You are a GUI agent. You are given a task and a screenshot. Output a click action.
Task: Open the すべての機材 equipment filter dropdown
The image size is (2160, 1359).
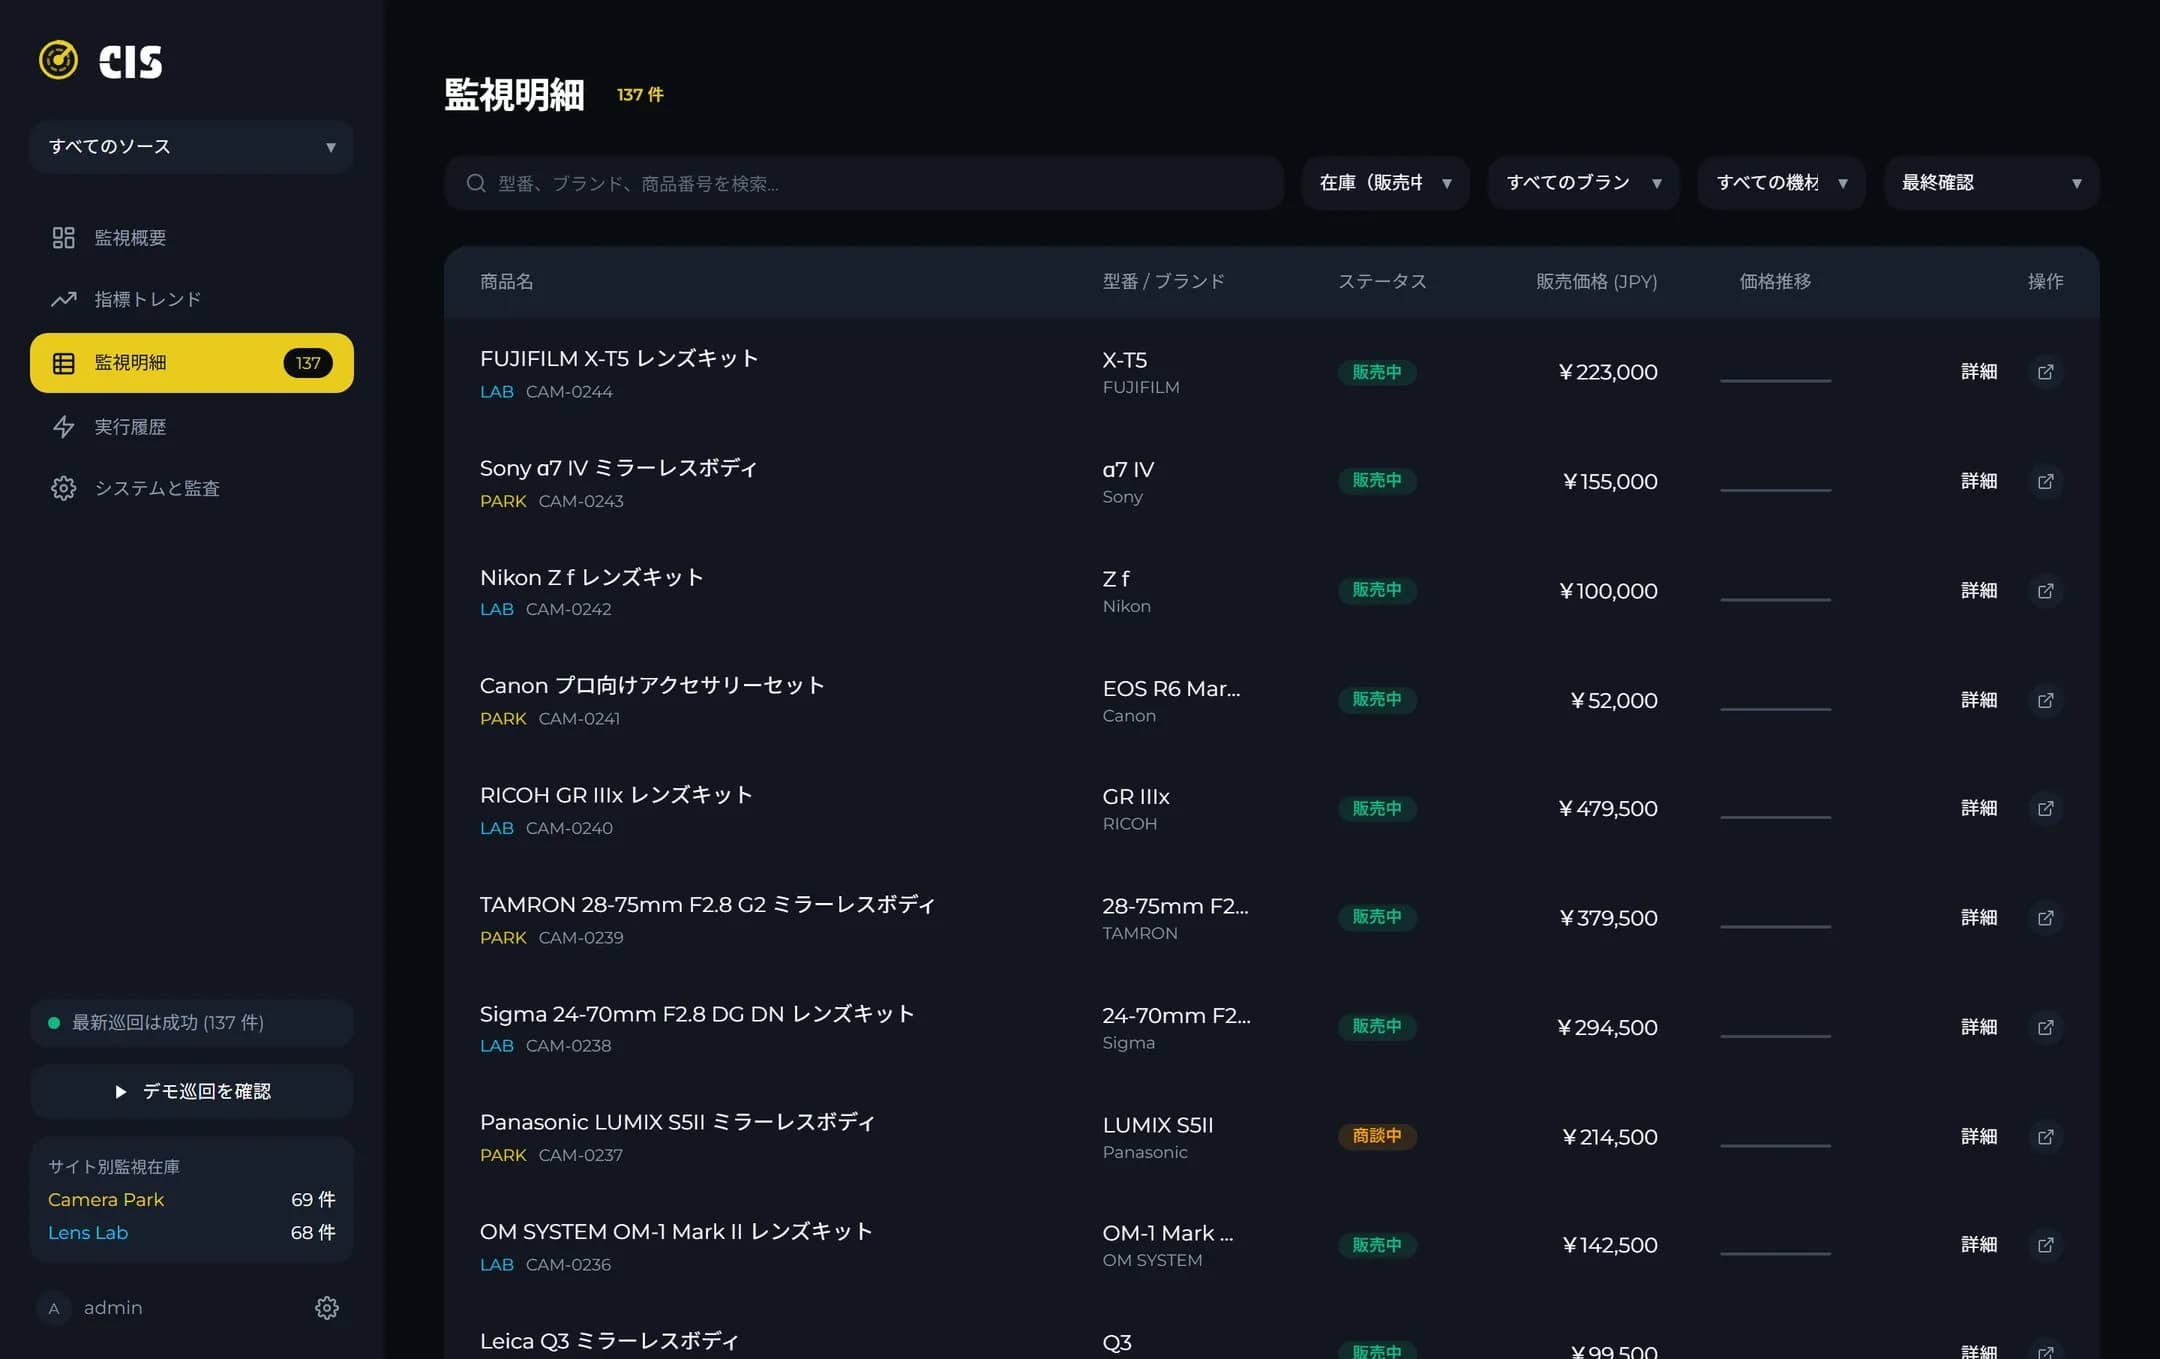coord(1781,183)
